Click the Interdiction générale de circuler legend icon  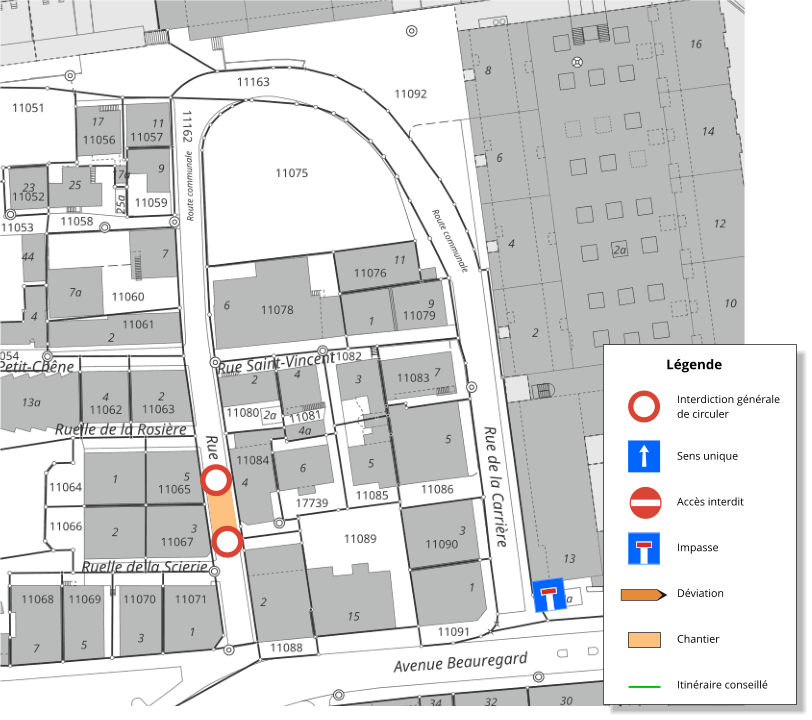click(x=644, y=407)
